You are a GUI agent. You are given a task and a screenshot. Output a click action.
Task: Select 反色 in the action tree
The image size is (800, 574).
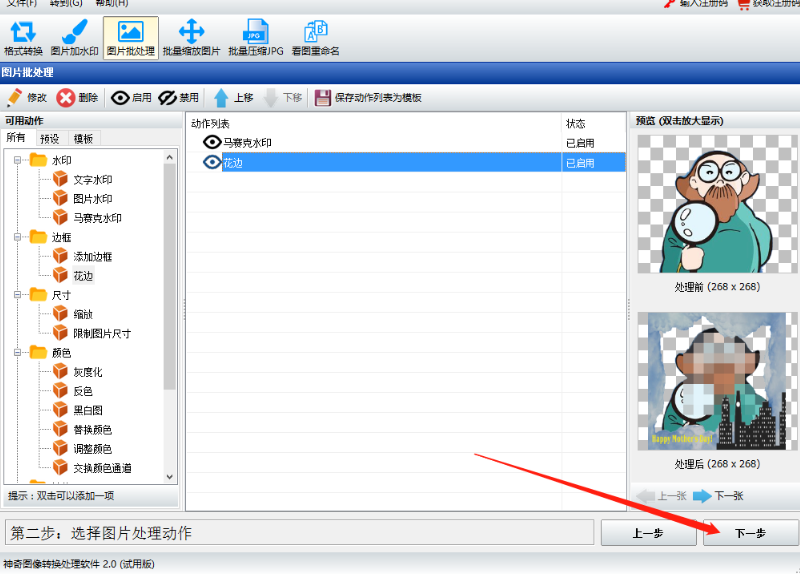[83, 391]
